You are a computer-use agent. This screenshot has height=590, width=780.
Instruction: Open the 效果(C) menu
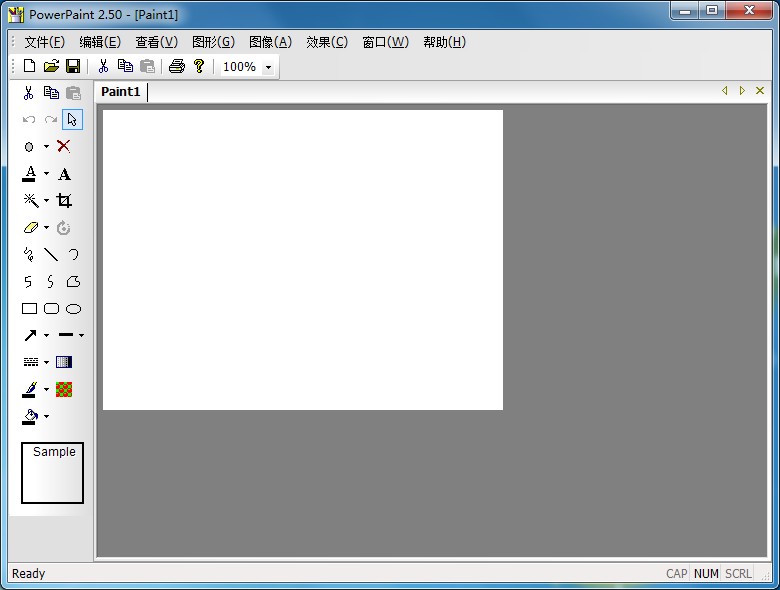327,42
